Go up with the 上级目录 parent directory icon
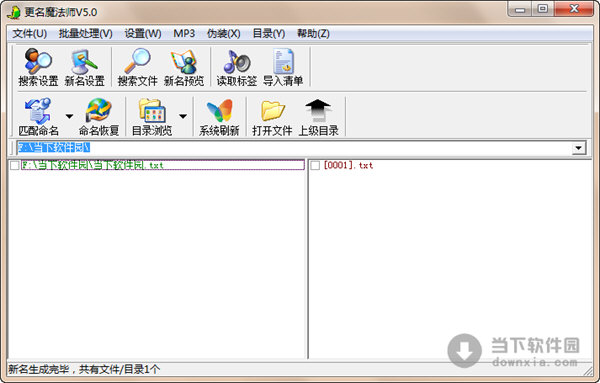This screenshot has height=383, width=600. pyautogui.click(x=318, y=117)
